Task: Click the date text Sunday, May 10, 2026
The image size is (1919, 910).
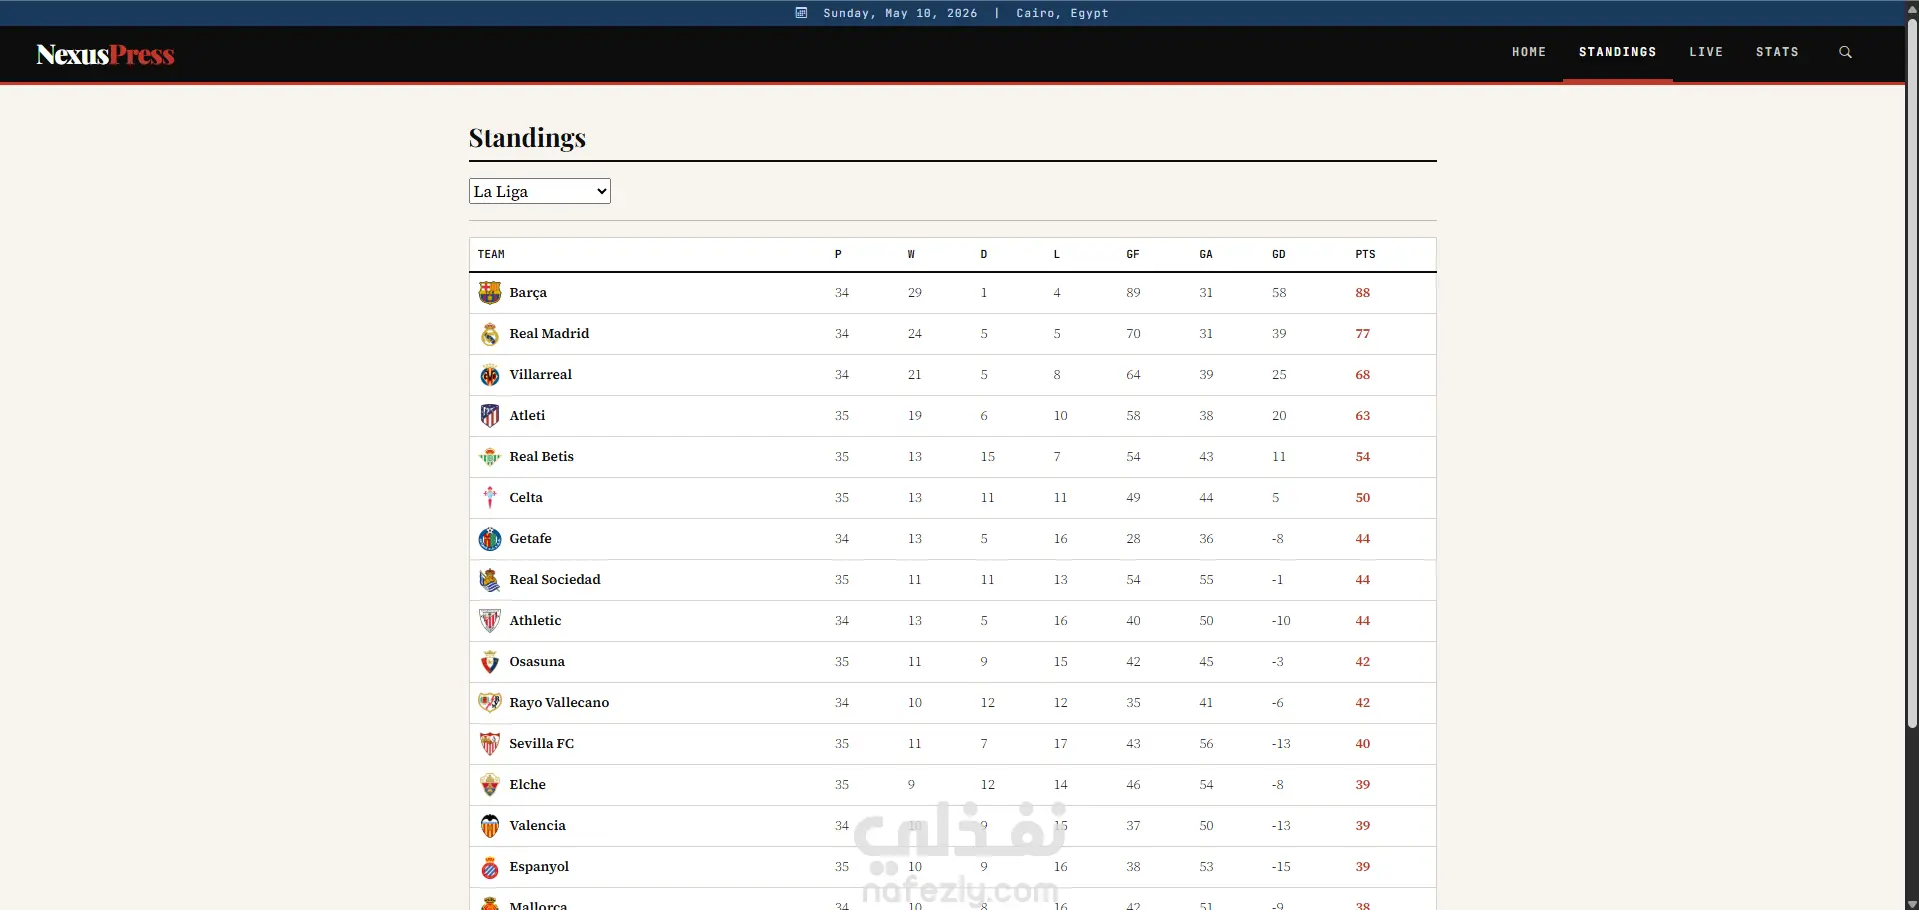Action: pyautogui.click(x=900, y=13)
